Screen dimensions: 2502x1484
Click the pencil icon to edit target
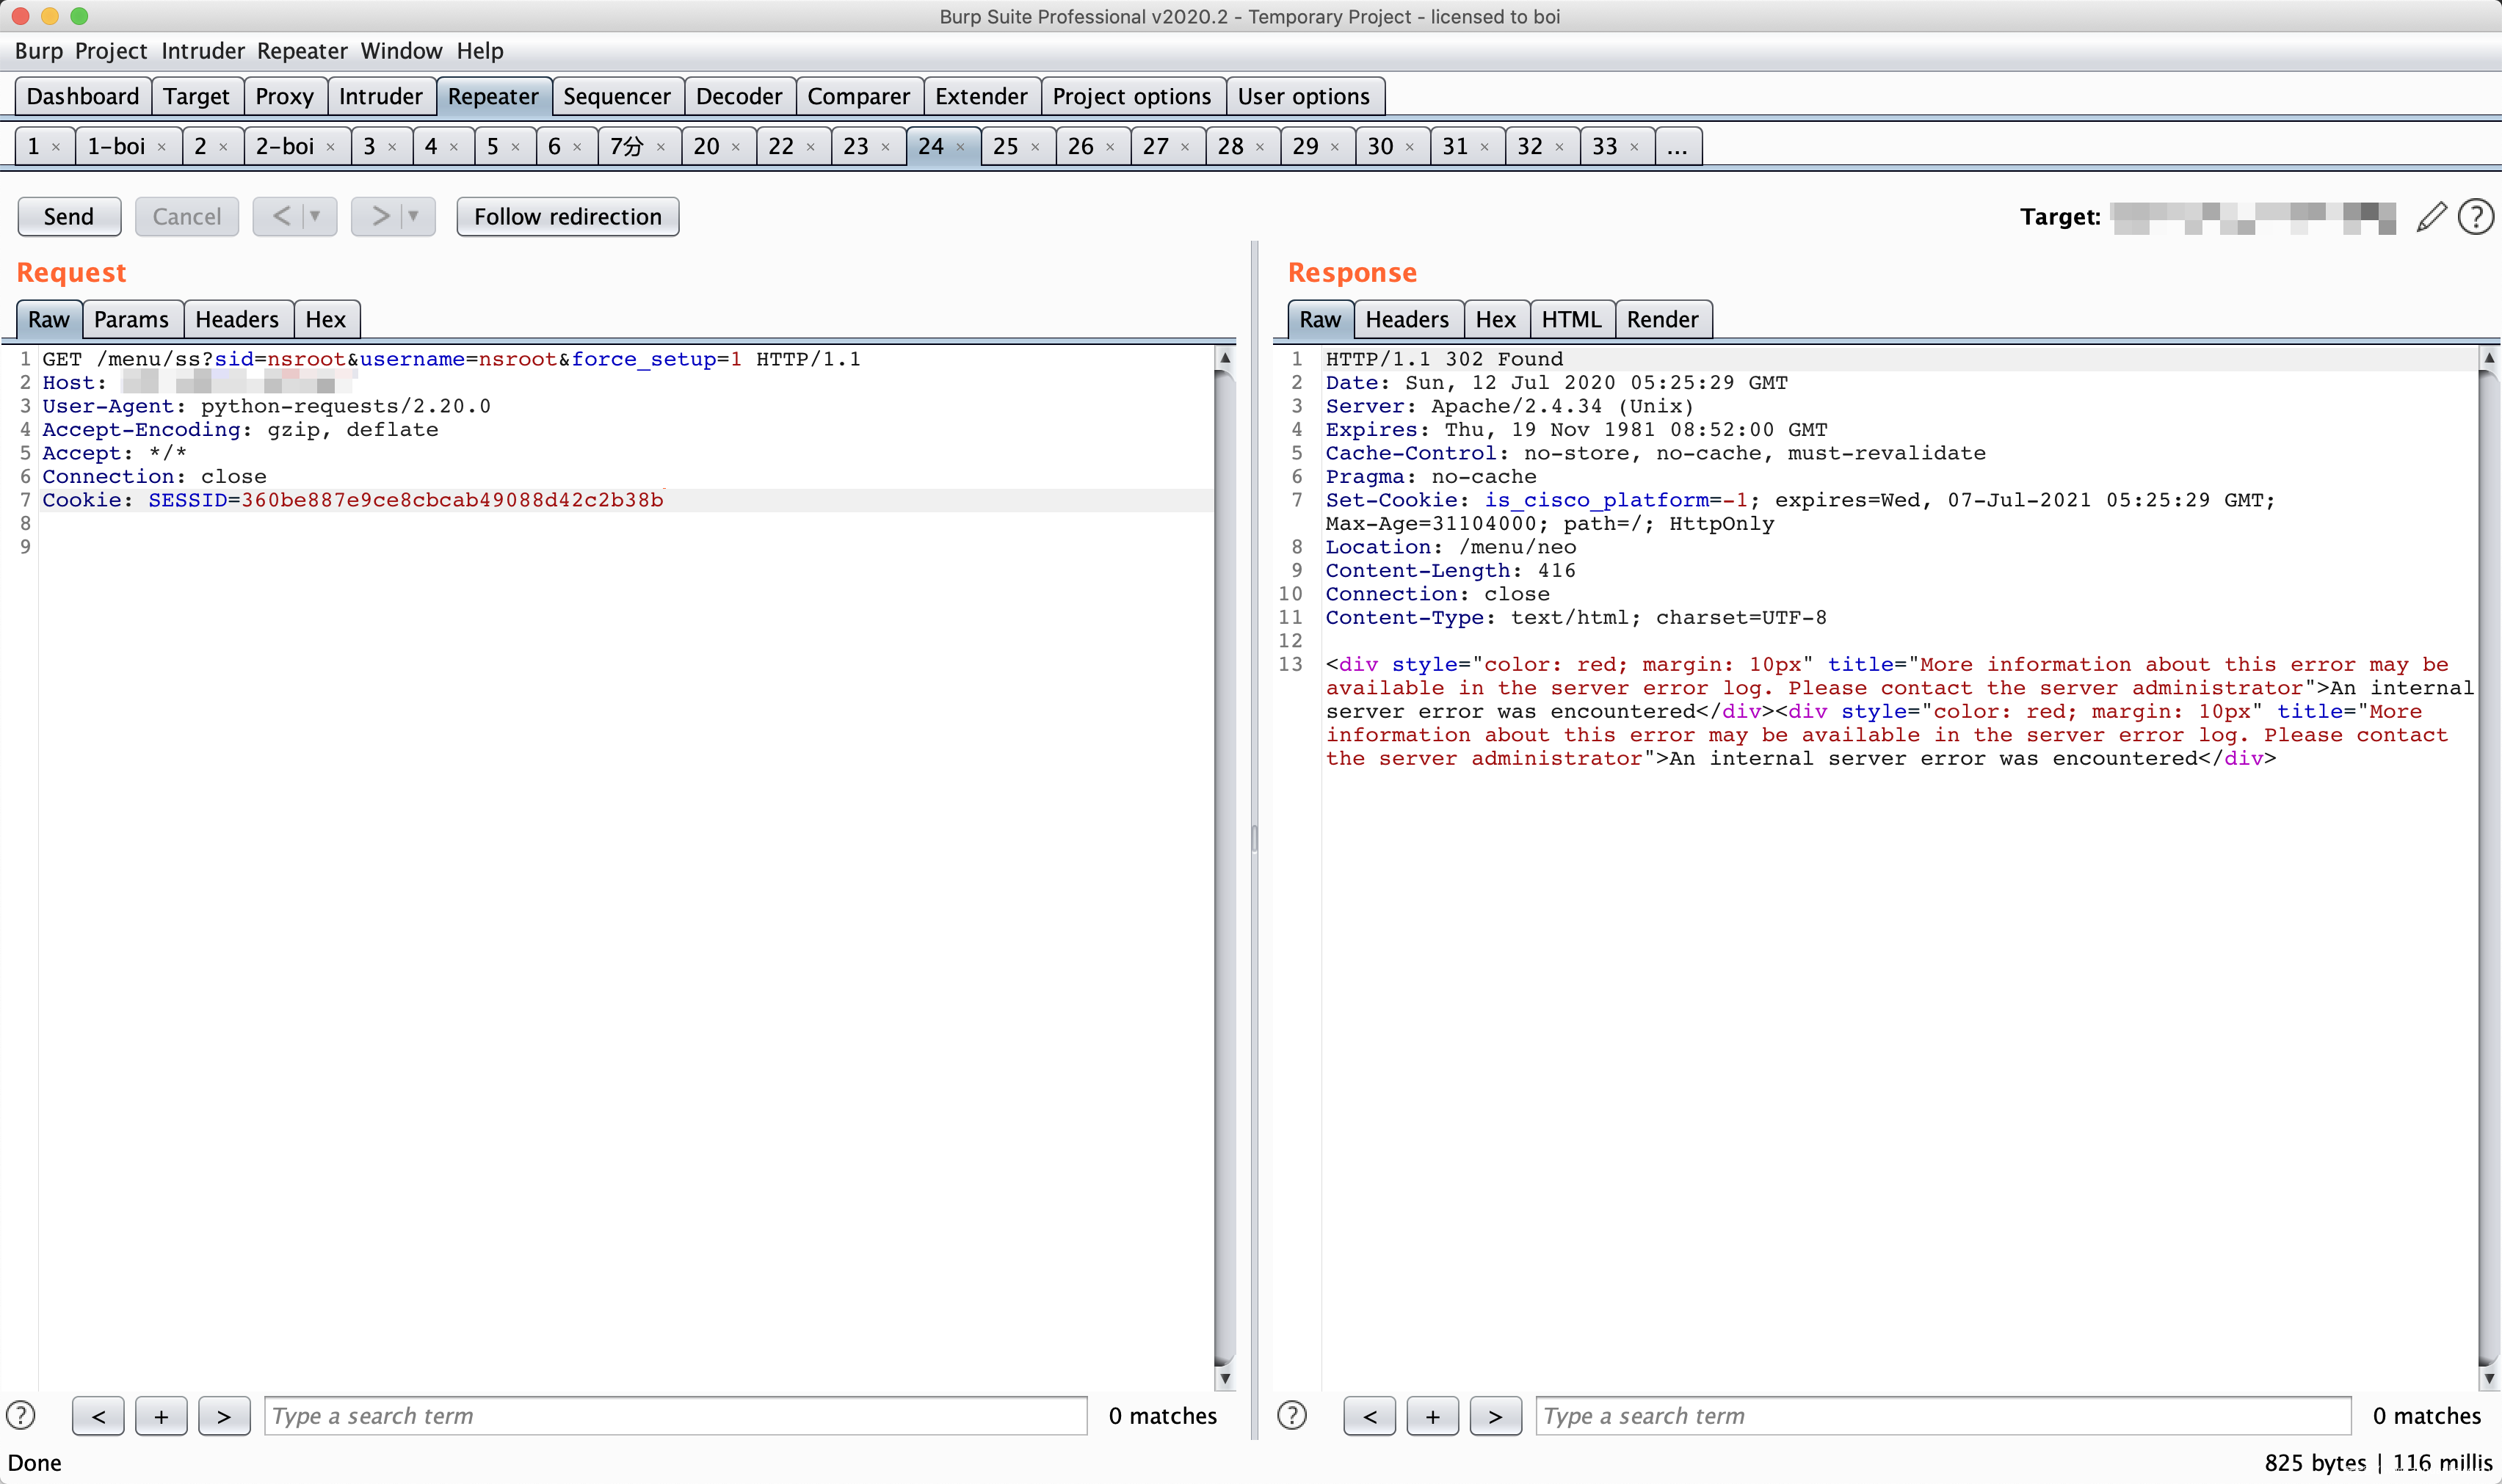pos(2431,216)
